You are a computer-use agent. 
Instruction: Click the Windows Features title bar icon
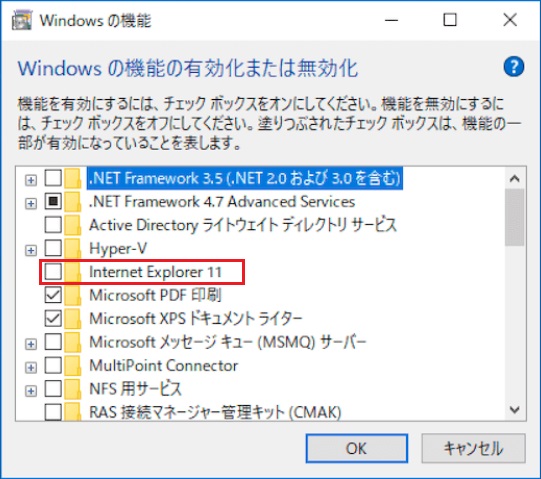[x=22, y=20]
